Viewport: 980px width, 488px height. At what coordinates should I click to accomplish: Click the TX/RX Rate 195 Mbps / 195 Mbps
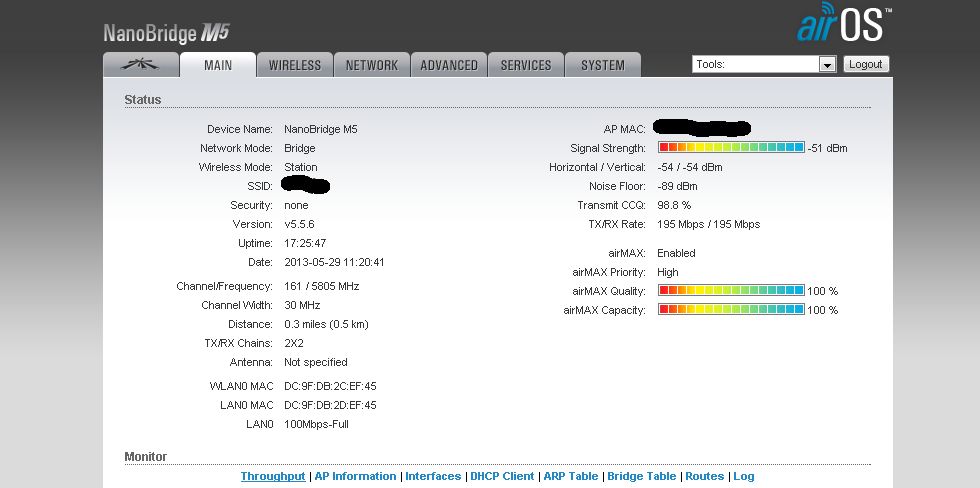pyautogui.click(x=709, y=224)
